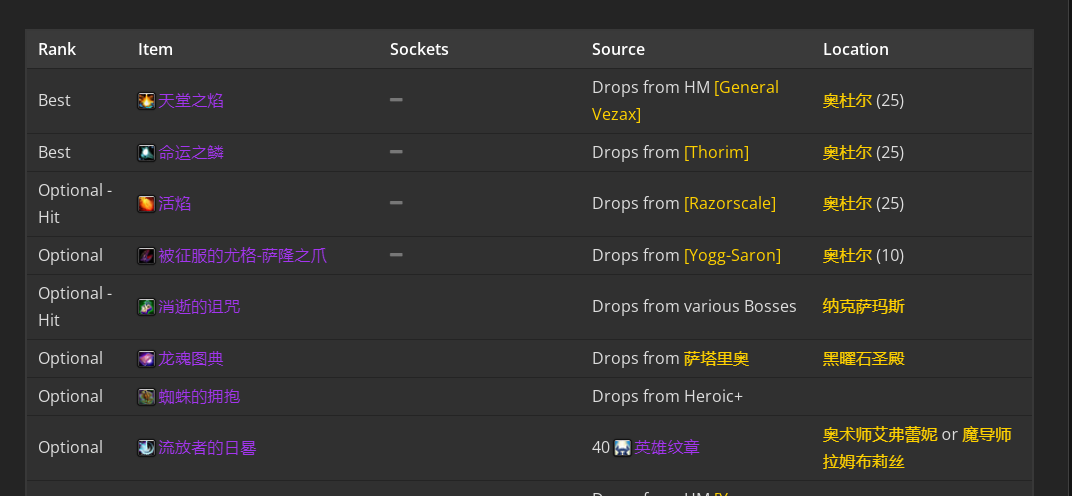Open the 纳克萨玛斯 location link
This screenshot has width=1072, height=496.
click(863, 306)
